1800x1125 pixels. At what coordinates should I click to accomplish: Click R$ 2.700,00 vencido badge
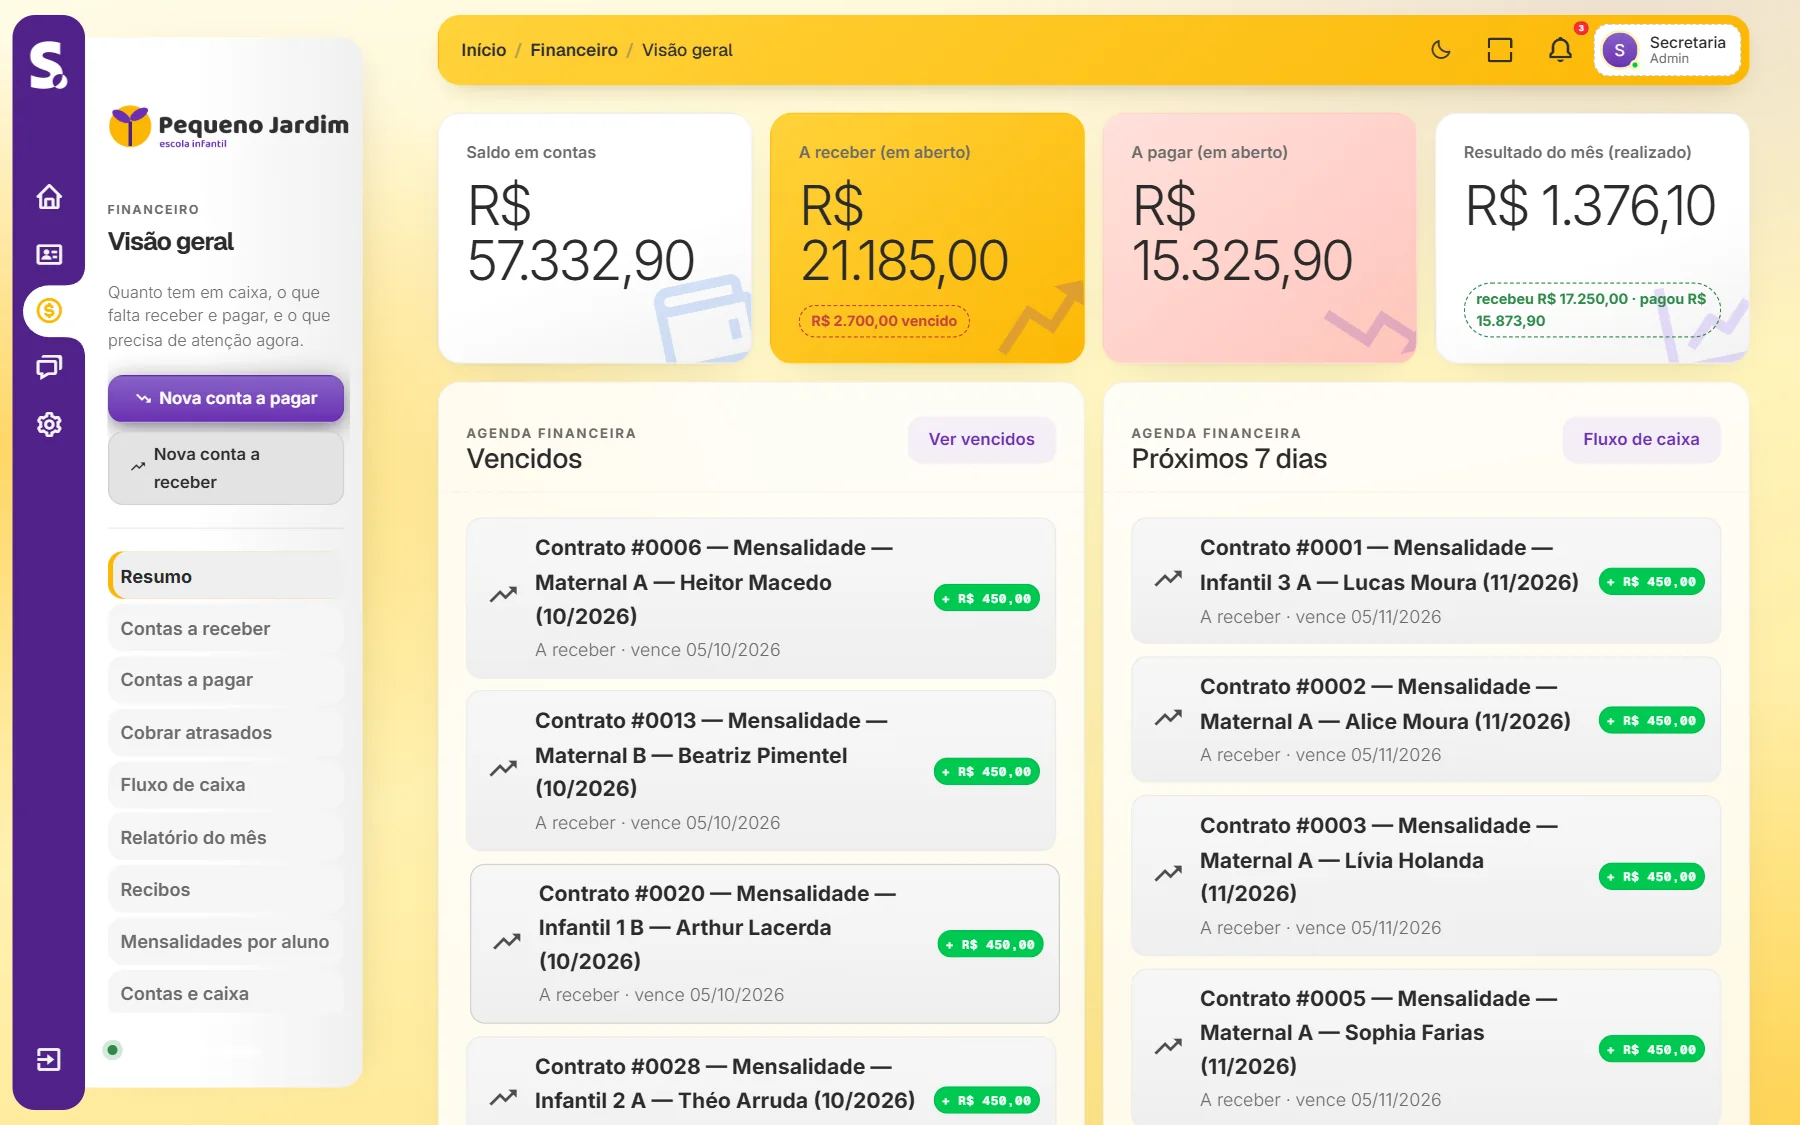[884, 321]
